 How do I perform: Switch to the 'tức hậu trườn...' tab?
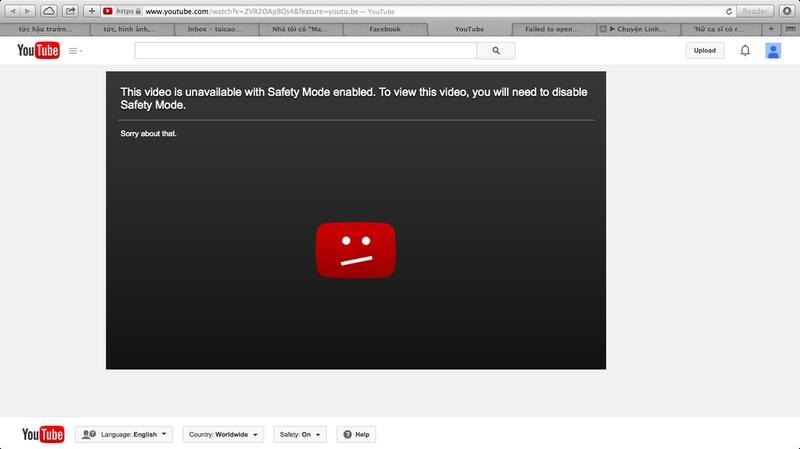coord(45,29)
